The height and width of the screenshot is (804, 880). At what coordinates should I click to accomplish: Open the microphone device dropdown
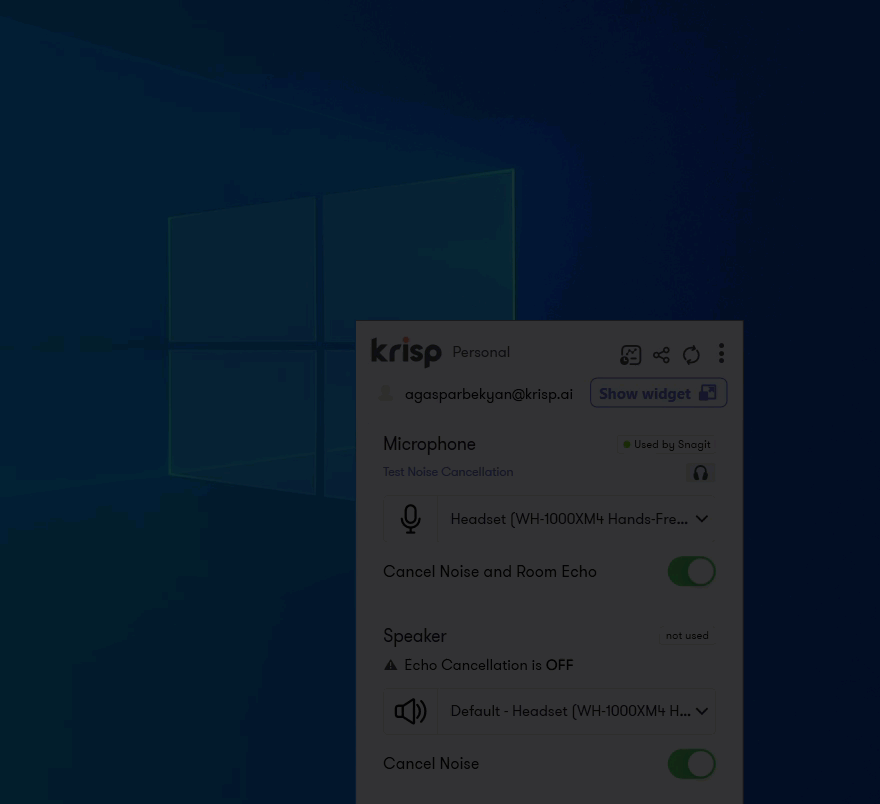[576, 519]
